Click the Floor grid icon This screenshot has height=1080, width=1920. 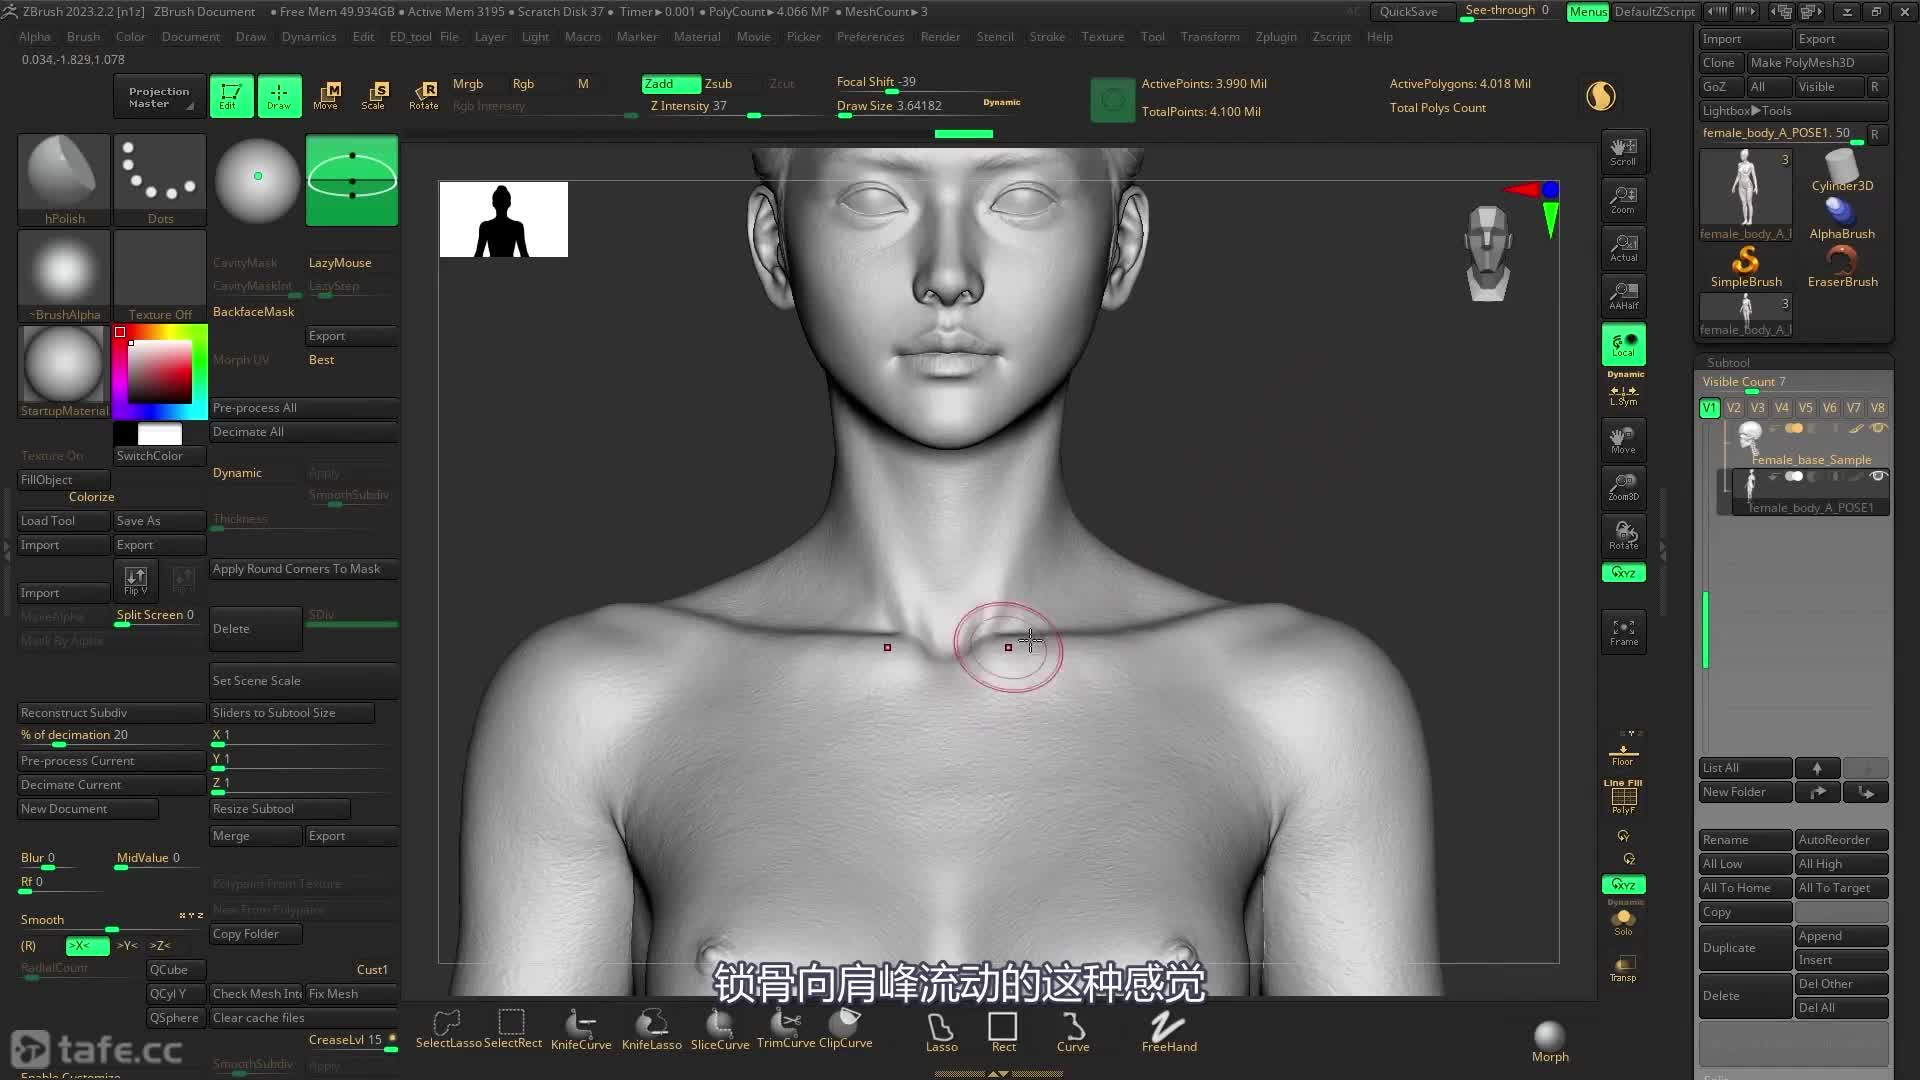click(1623, 754)
